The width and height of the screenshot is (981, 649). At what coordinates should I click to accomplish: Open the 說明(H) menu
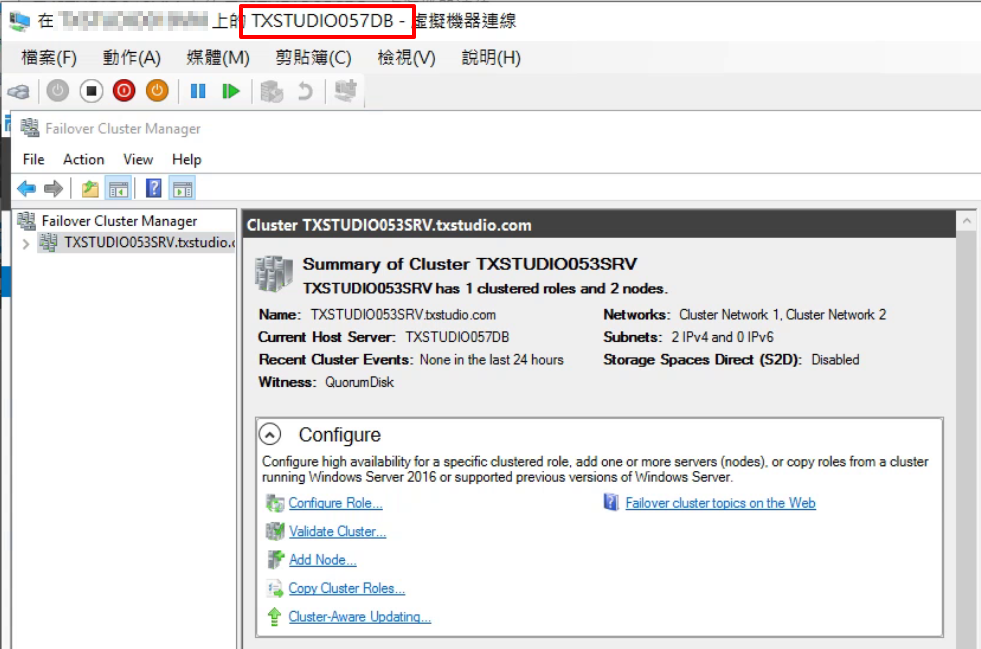[490, 58]
